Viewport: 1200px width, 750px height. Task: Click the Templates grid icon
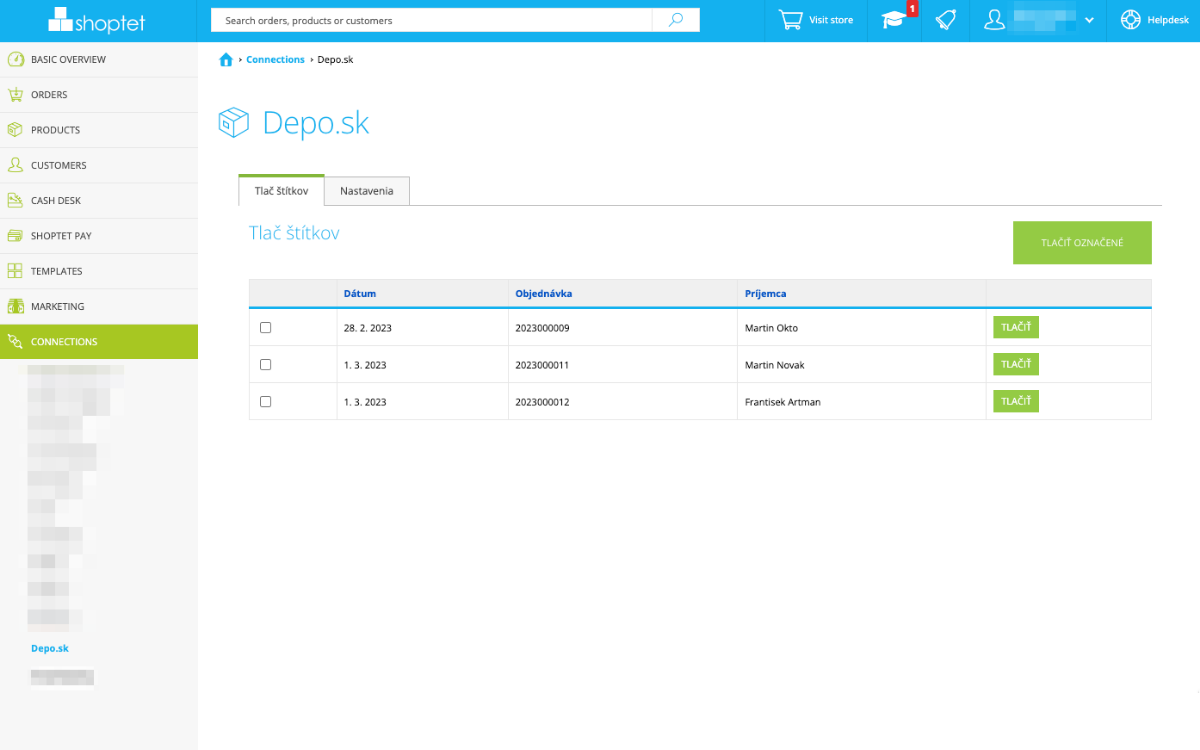15,271
